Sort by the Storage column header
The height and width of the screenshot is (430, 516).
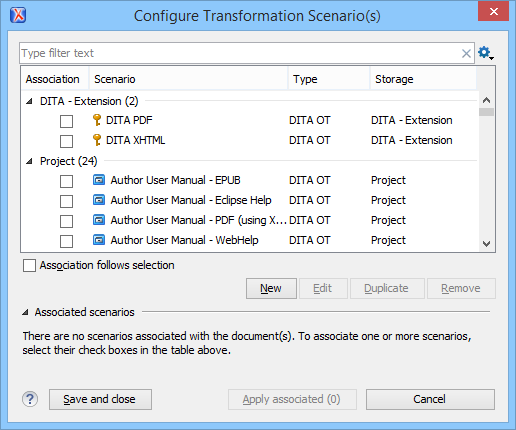(423, 79)
